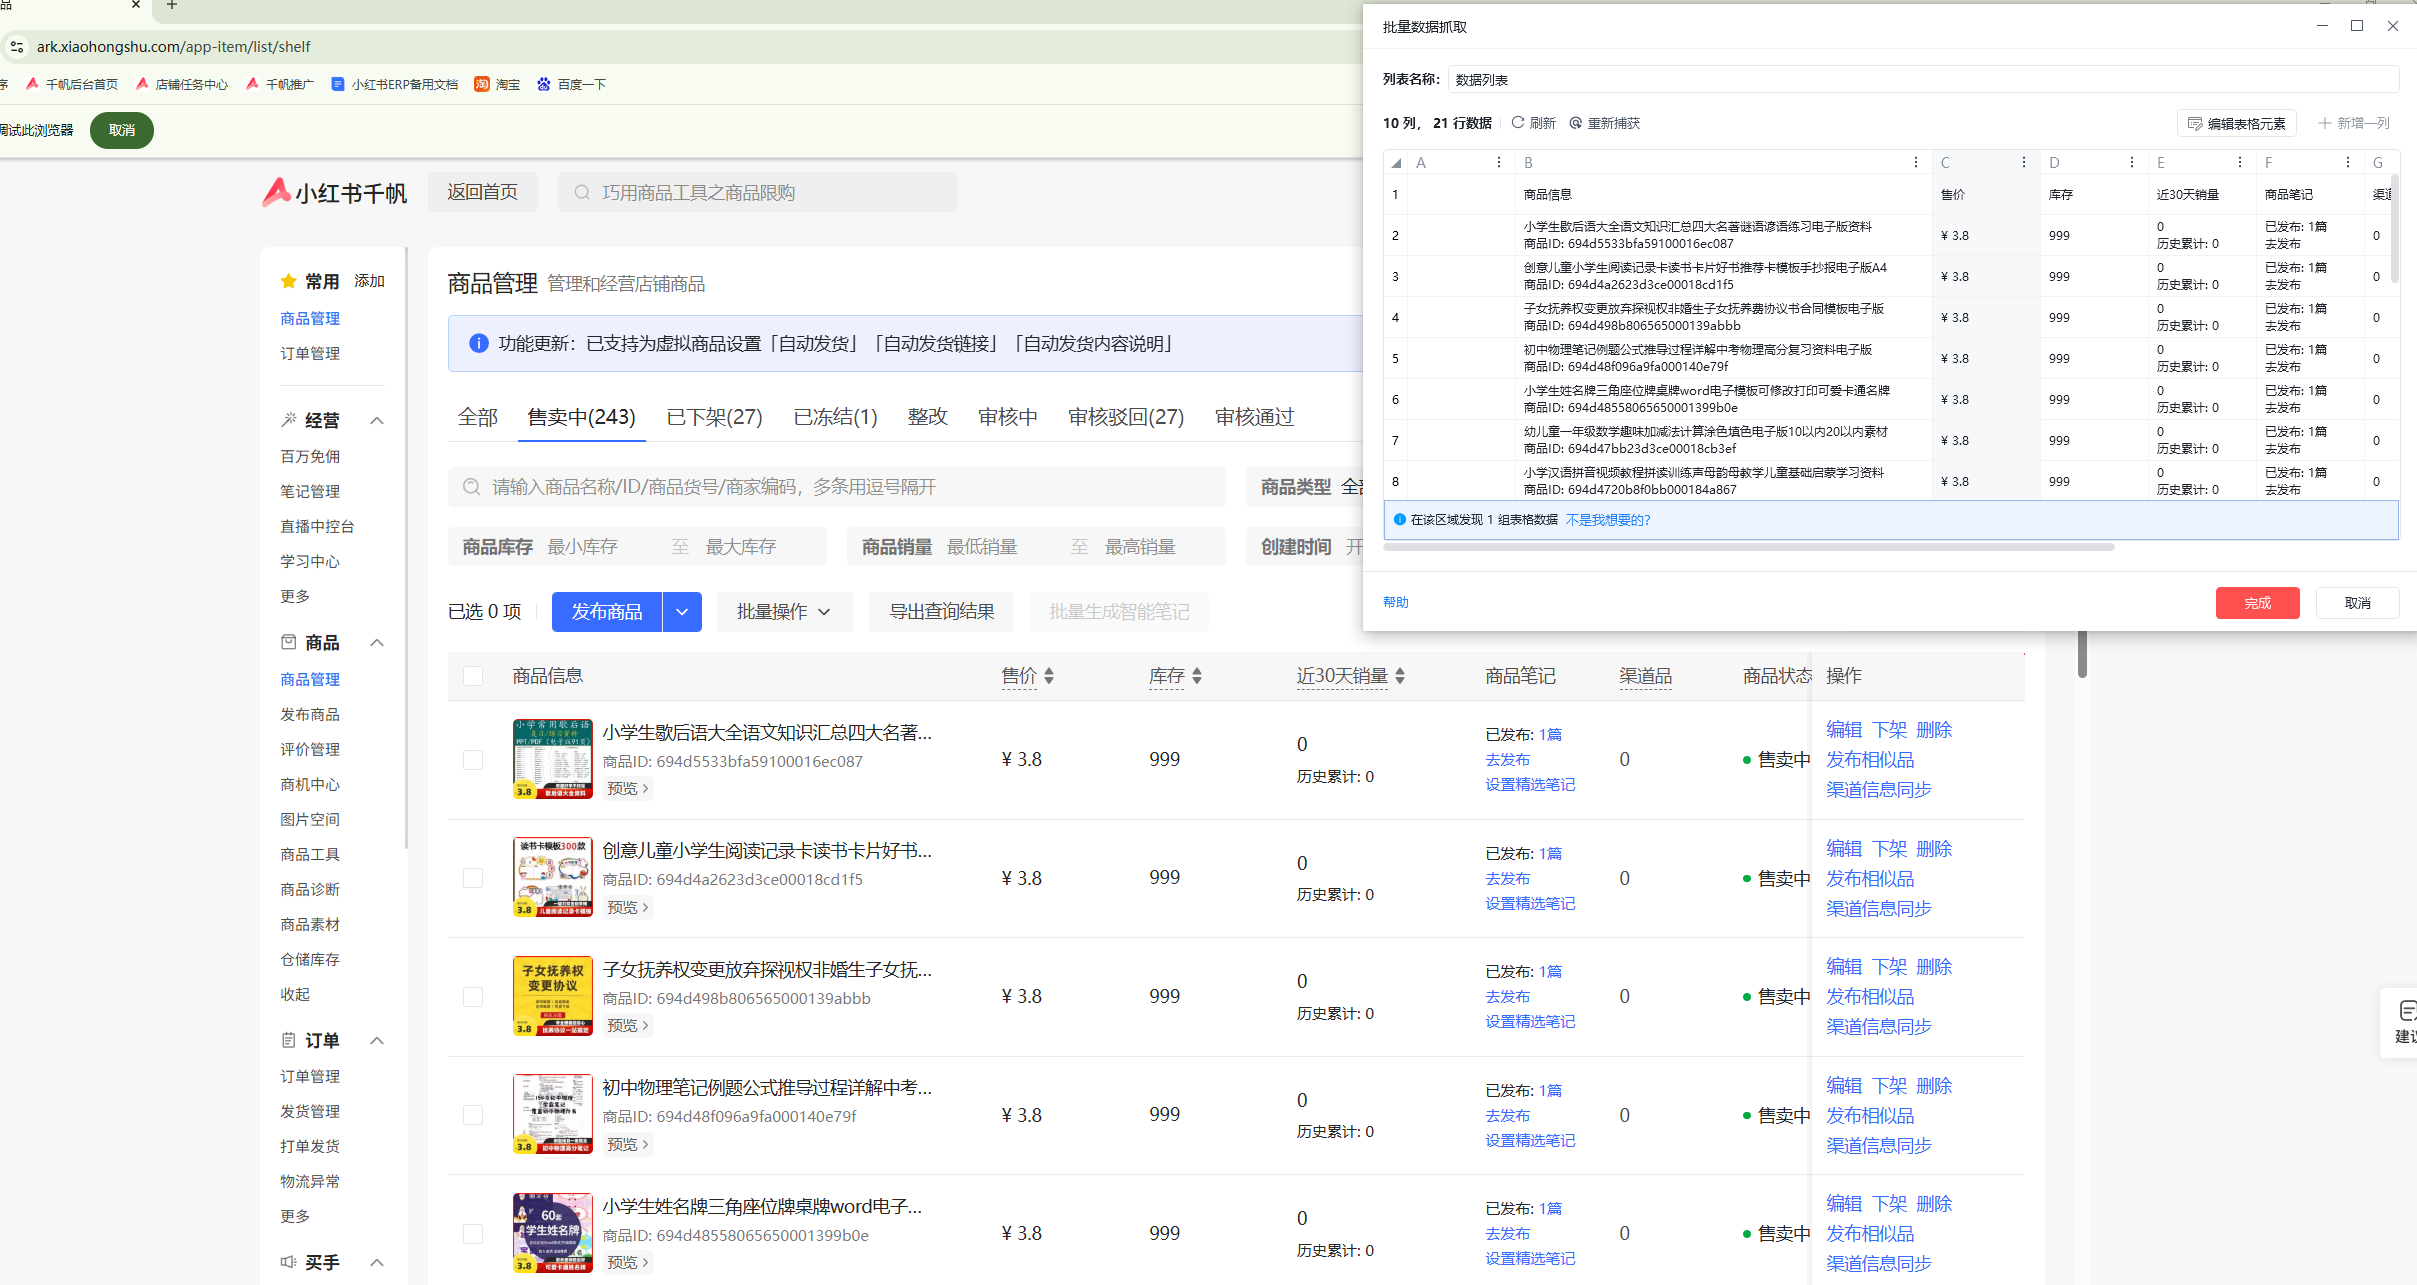Click the 淘宝 bookmark icon
This screenshot has width=2417, height=1285.
tap(482, 84)
